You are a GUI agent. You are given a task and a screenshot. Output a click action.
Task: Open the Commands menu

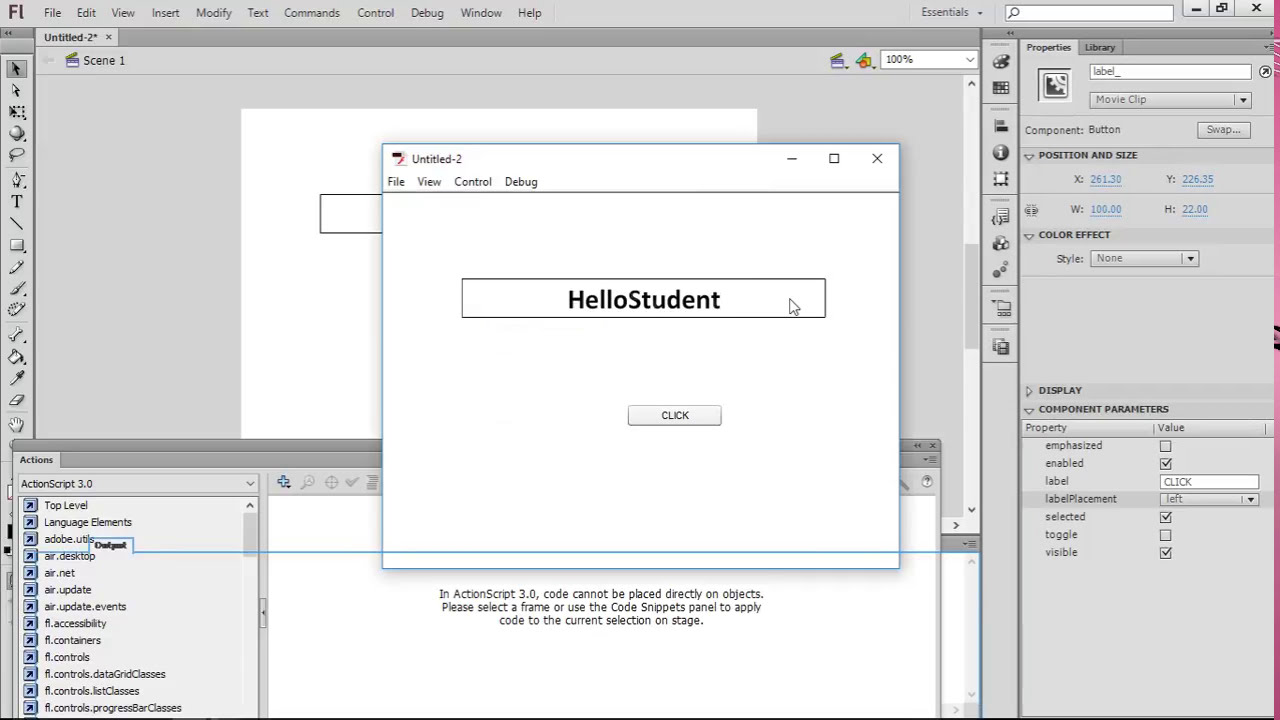(x=312, y=13)
